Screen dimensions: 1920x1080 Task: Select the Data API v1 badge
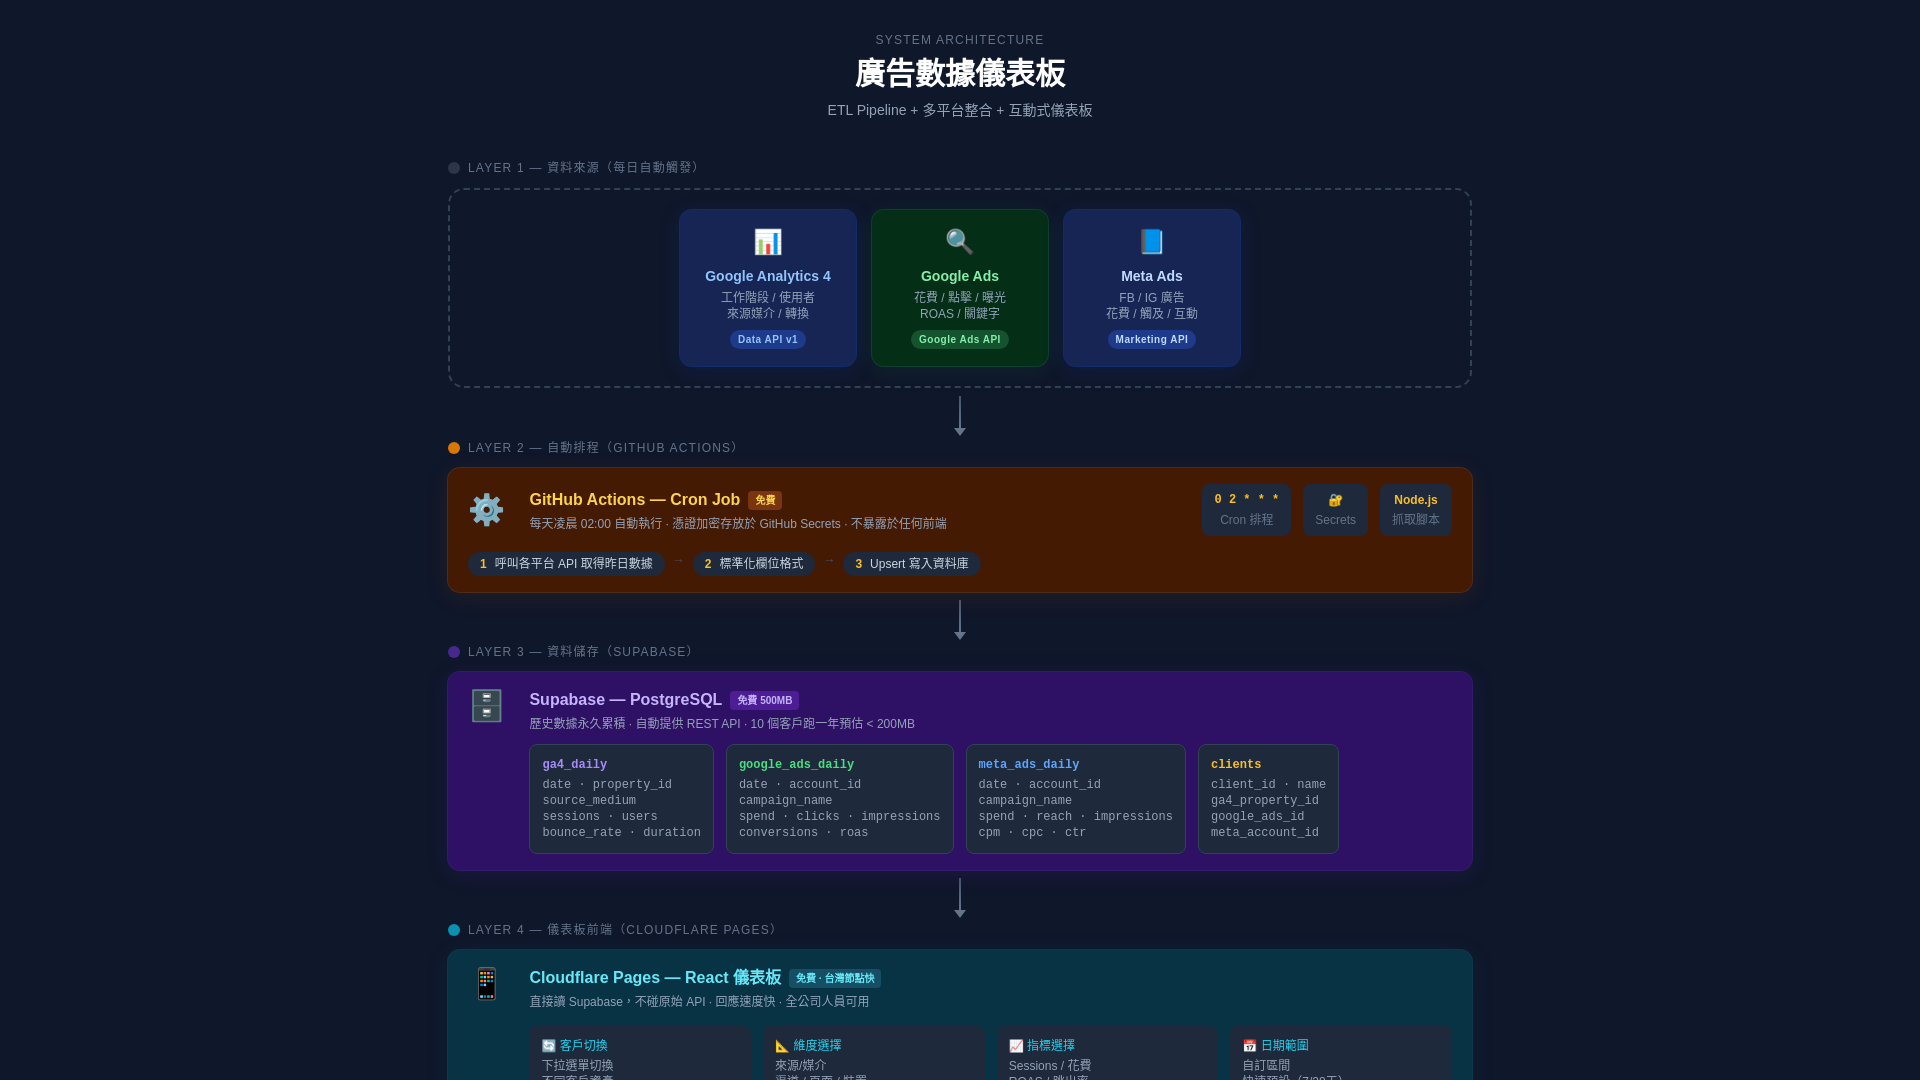point(768,340)
